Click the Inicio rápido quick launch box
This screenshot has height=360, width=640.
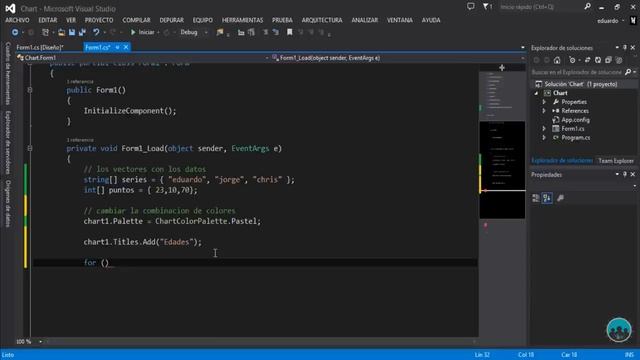[x=541, y=7]
